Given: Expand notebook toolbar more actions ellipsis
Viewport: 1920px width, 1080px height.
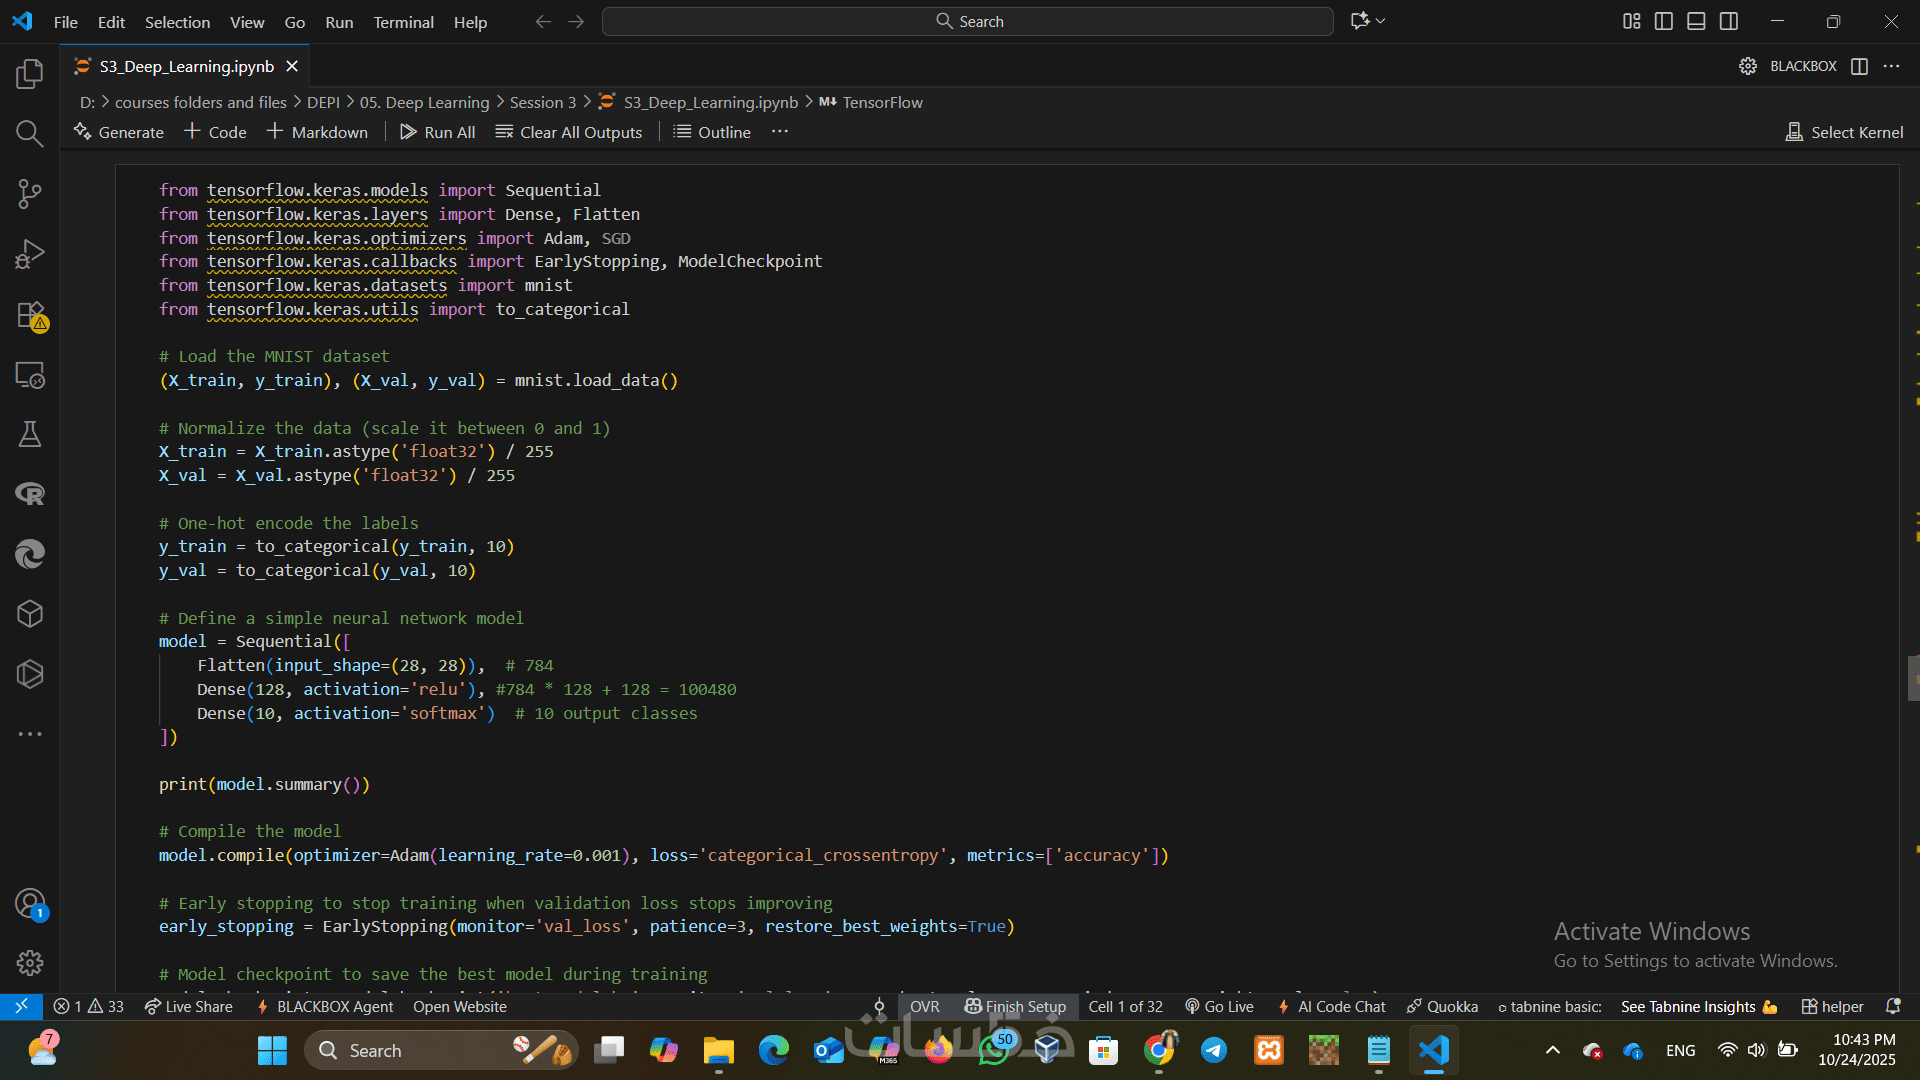Looking at the screenshot, I should click(x=780, y=132).
